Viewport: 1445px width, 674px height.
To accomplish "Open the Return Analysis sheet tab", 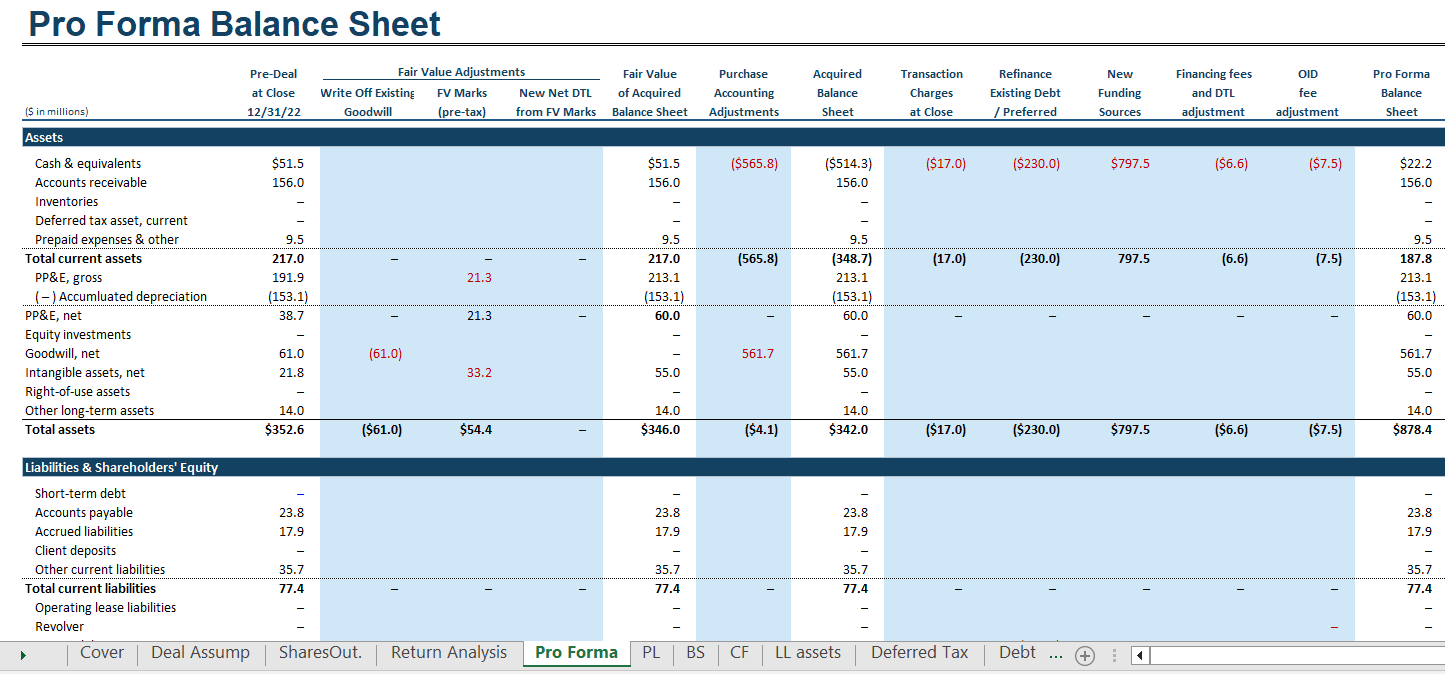I will (449, 653).
